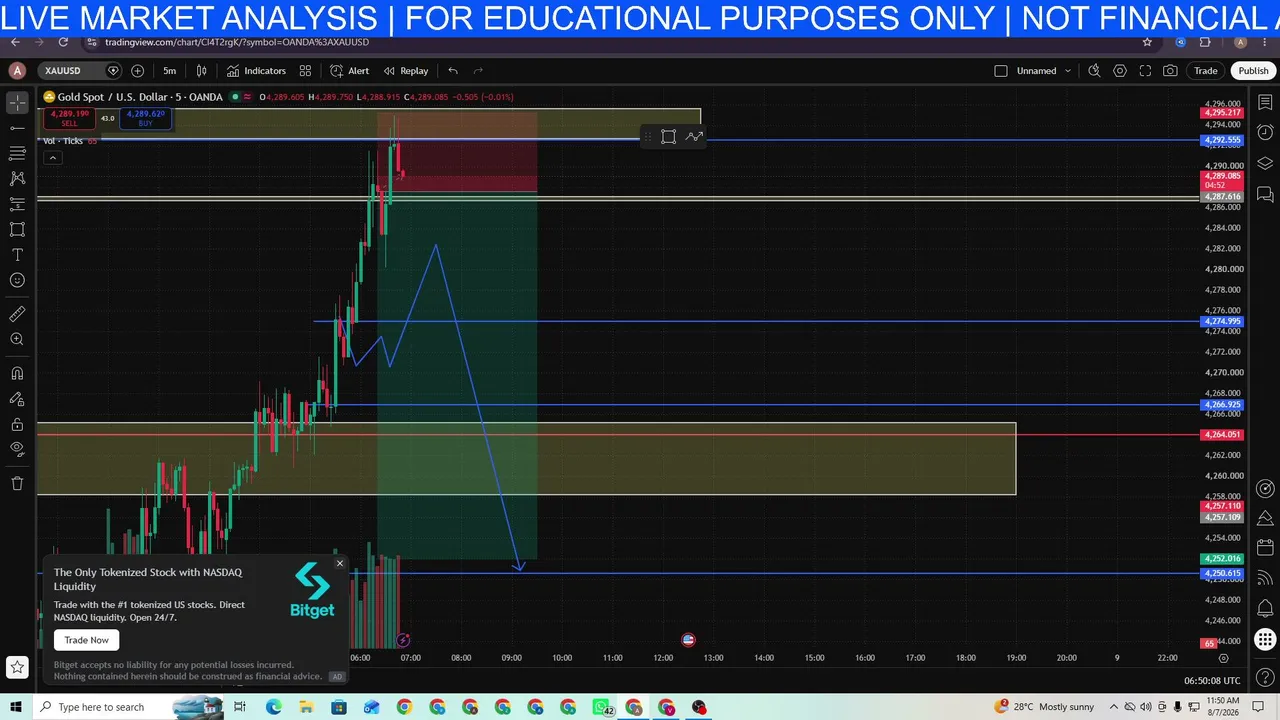This screenshot has height=720, width=1280.
Task: Remove objects with the trash icon
Action: click(17, 483)
